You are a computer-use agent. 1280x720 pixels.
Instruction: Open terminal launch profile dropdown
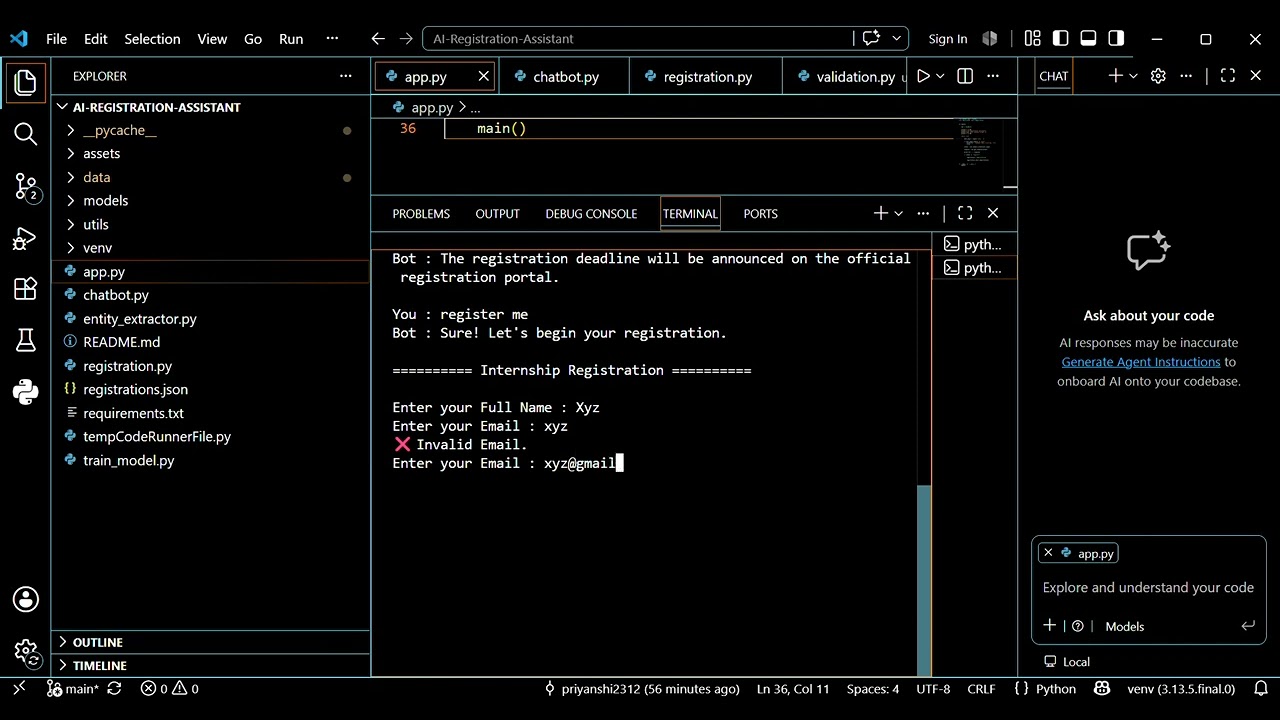[x=898, y=213]
